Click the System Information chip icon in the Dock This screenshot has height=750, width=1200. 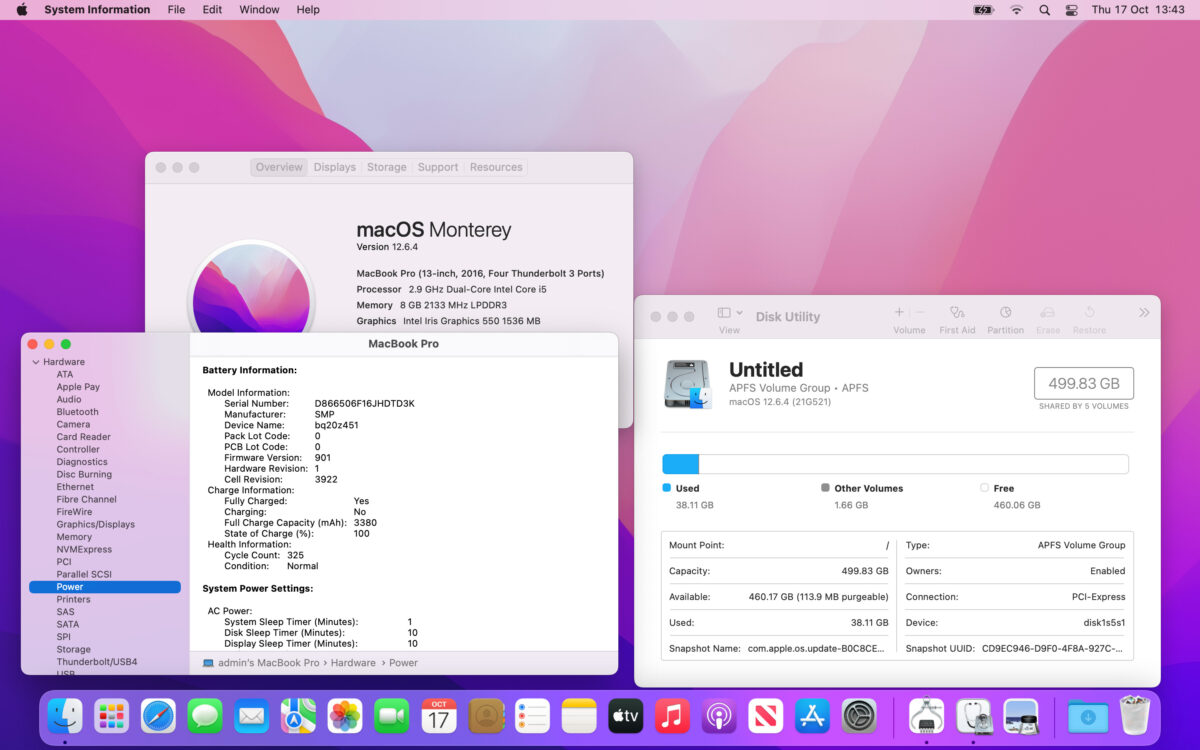(x=927, y=715)
